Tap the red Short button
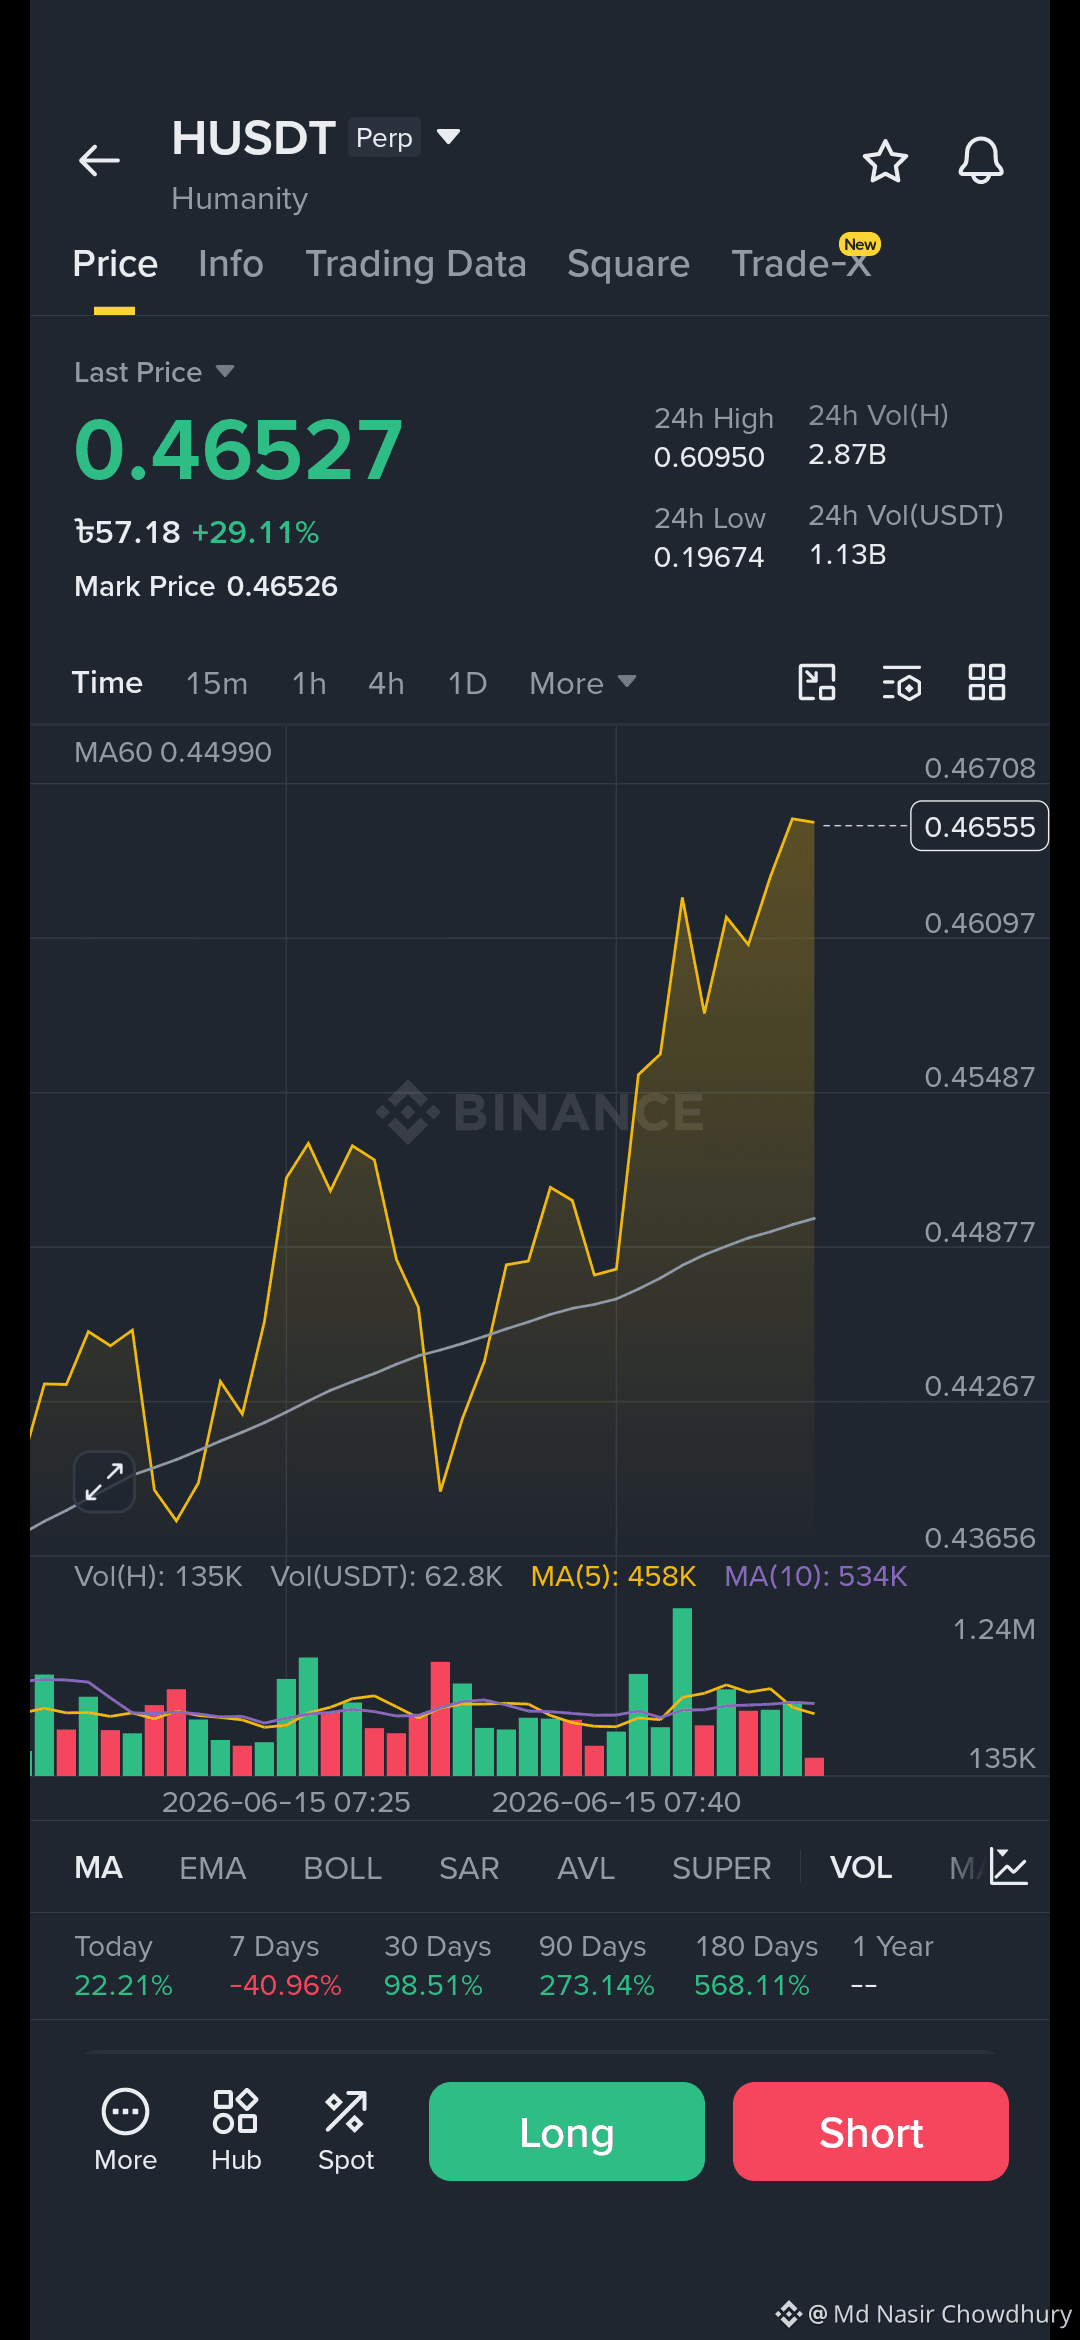The image size is (1080, 2340). tap(871, 2131)
